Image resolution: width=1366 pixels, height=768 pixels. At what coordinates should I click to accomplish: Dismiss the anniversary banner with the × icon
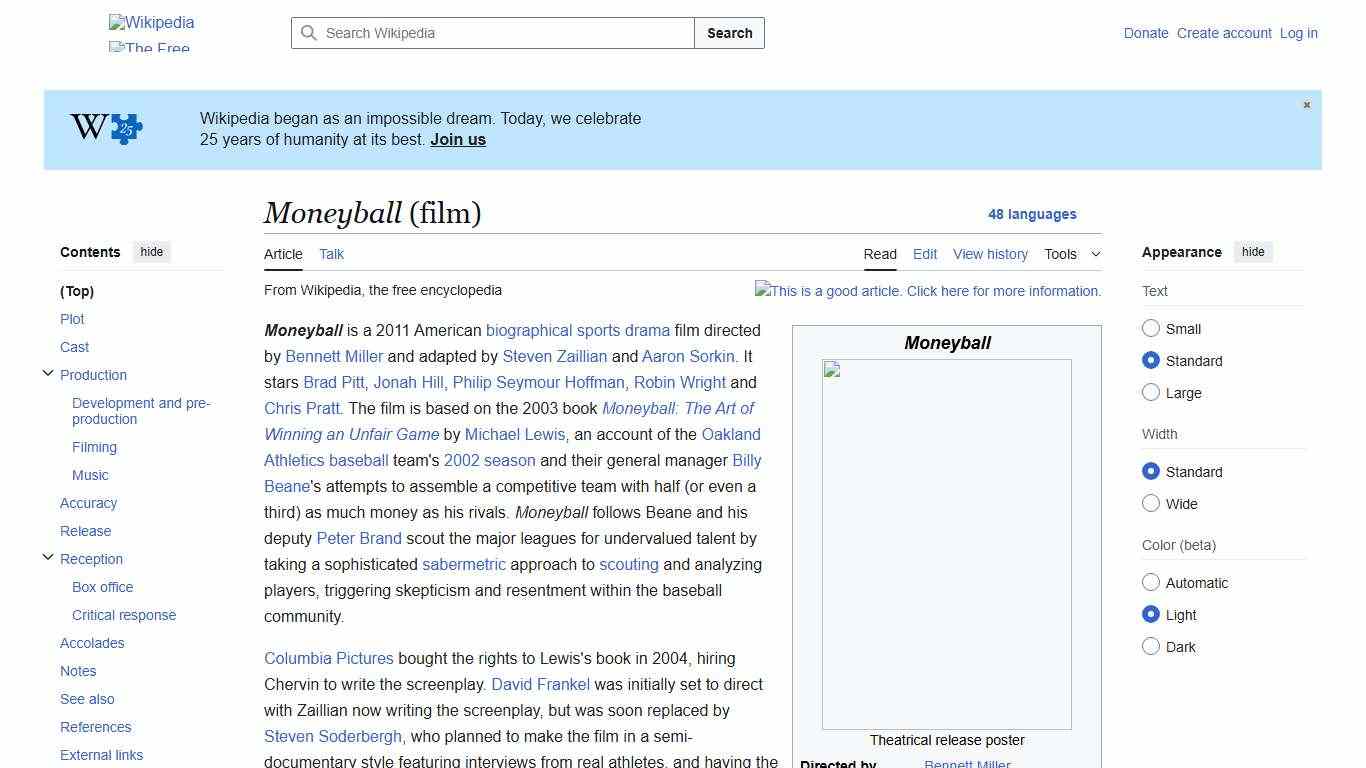[1306, 104]
